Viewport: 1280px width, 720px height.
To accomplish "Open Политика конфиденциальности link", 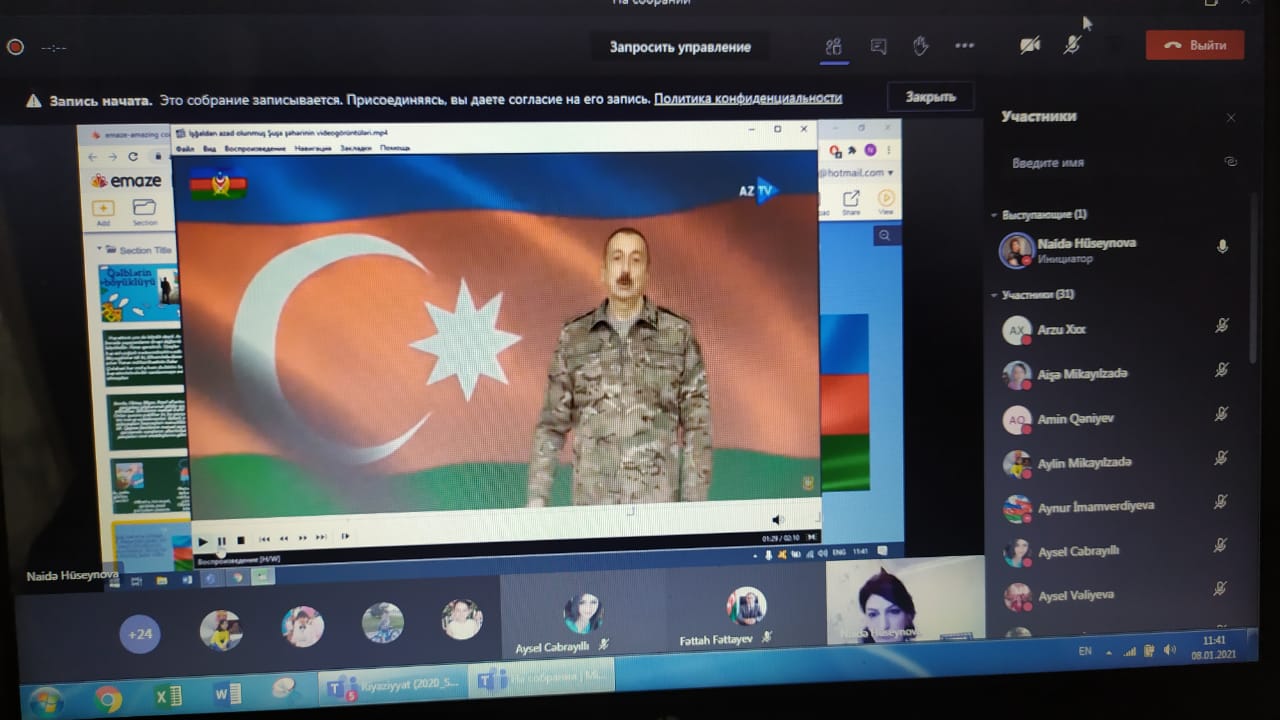I will [x=748, y=98].
